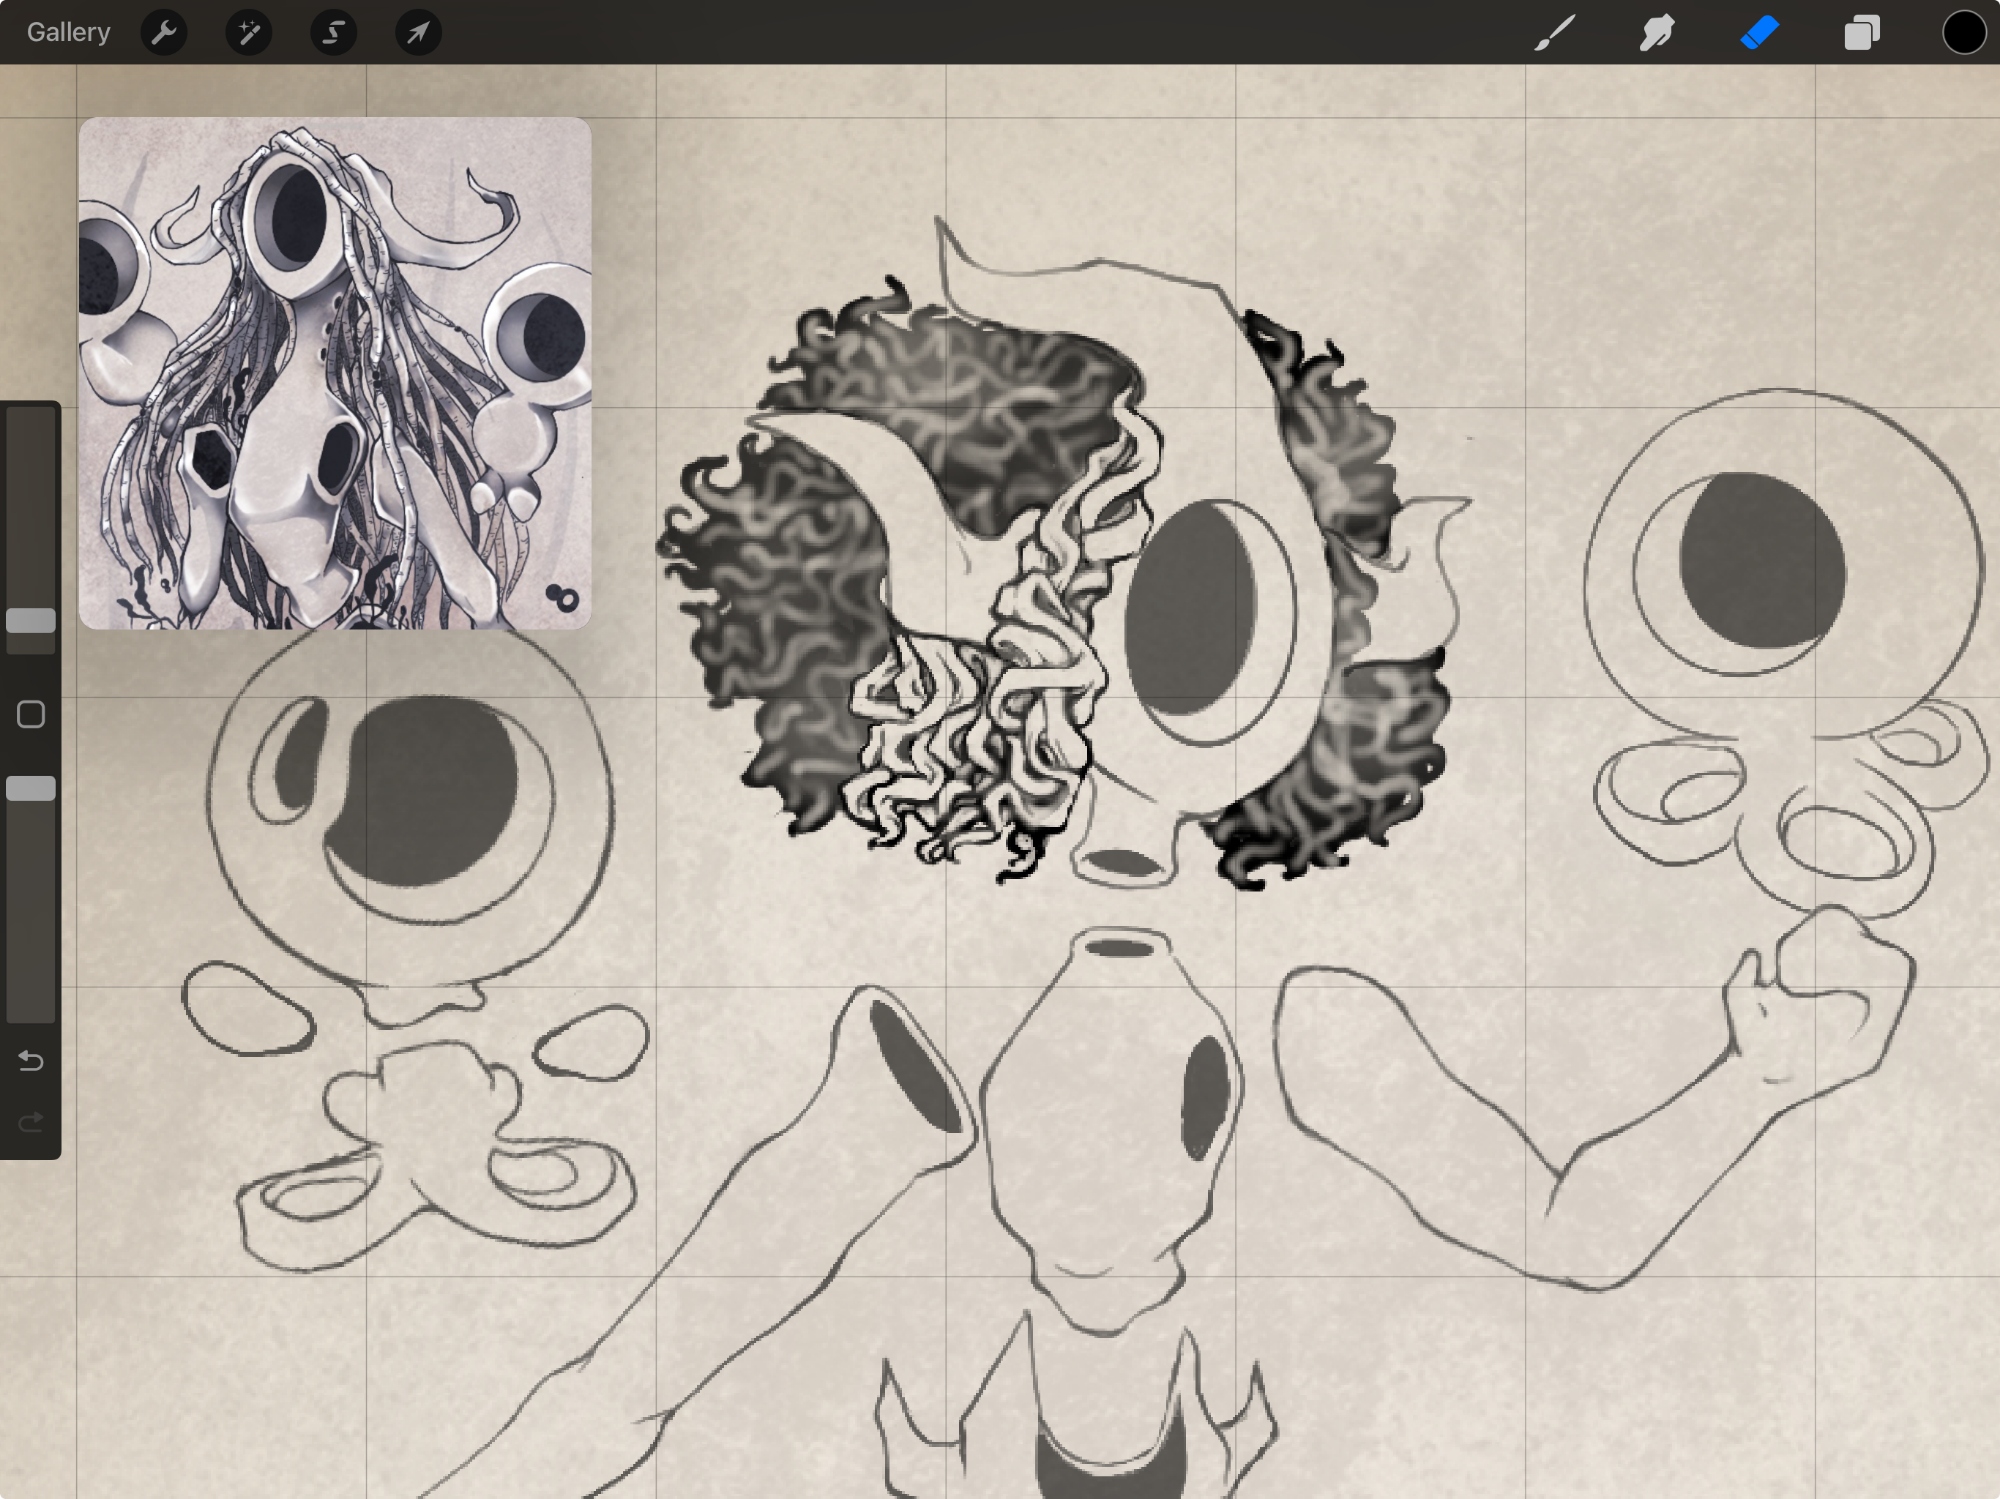
Task: Open the Layers panel
Action: click(1861, 32)
